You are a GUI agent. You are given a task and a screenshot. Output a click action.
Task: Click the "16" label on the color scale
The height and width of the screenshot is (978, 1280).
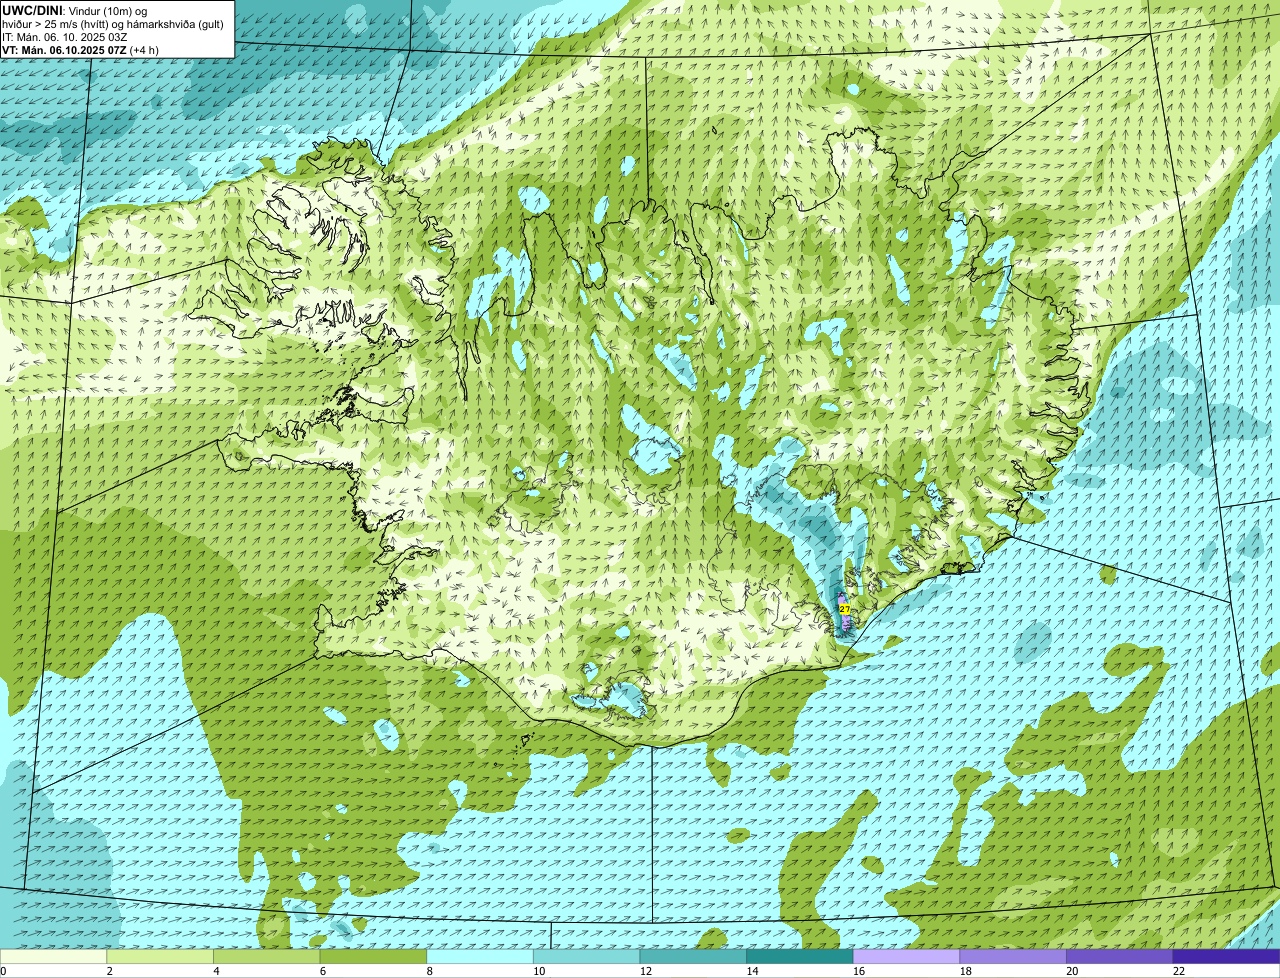coord(859,971)
